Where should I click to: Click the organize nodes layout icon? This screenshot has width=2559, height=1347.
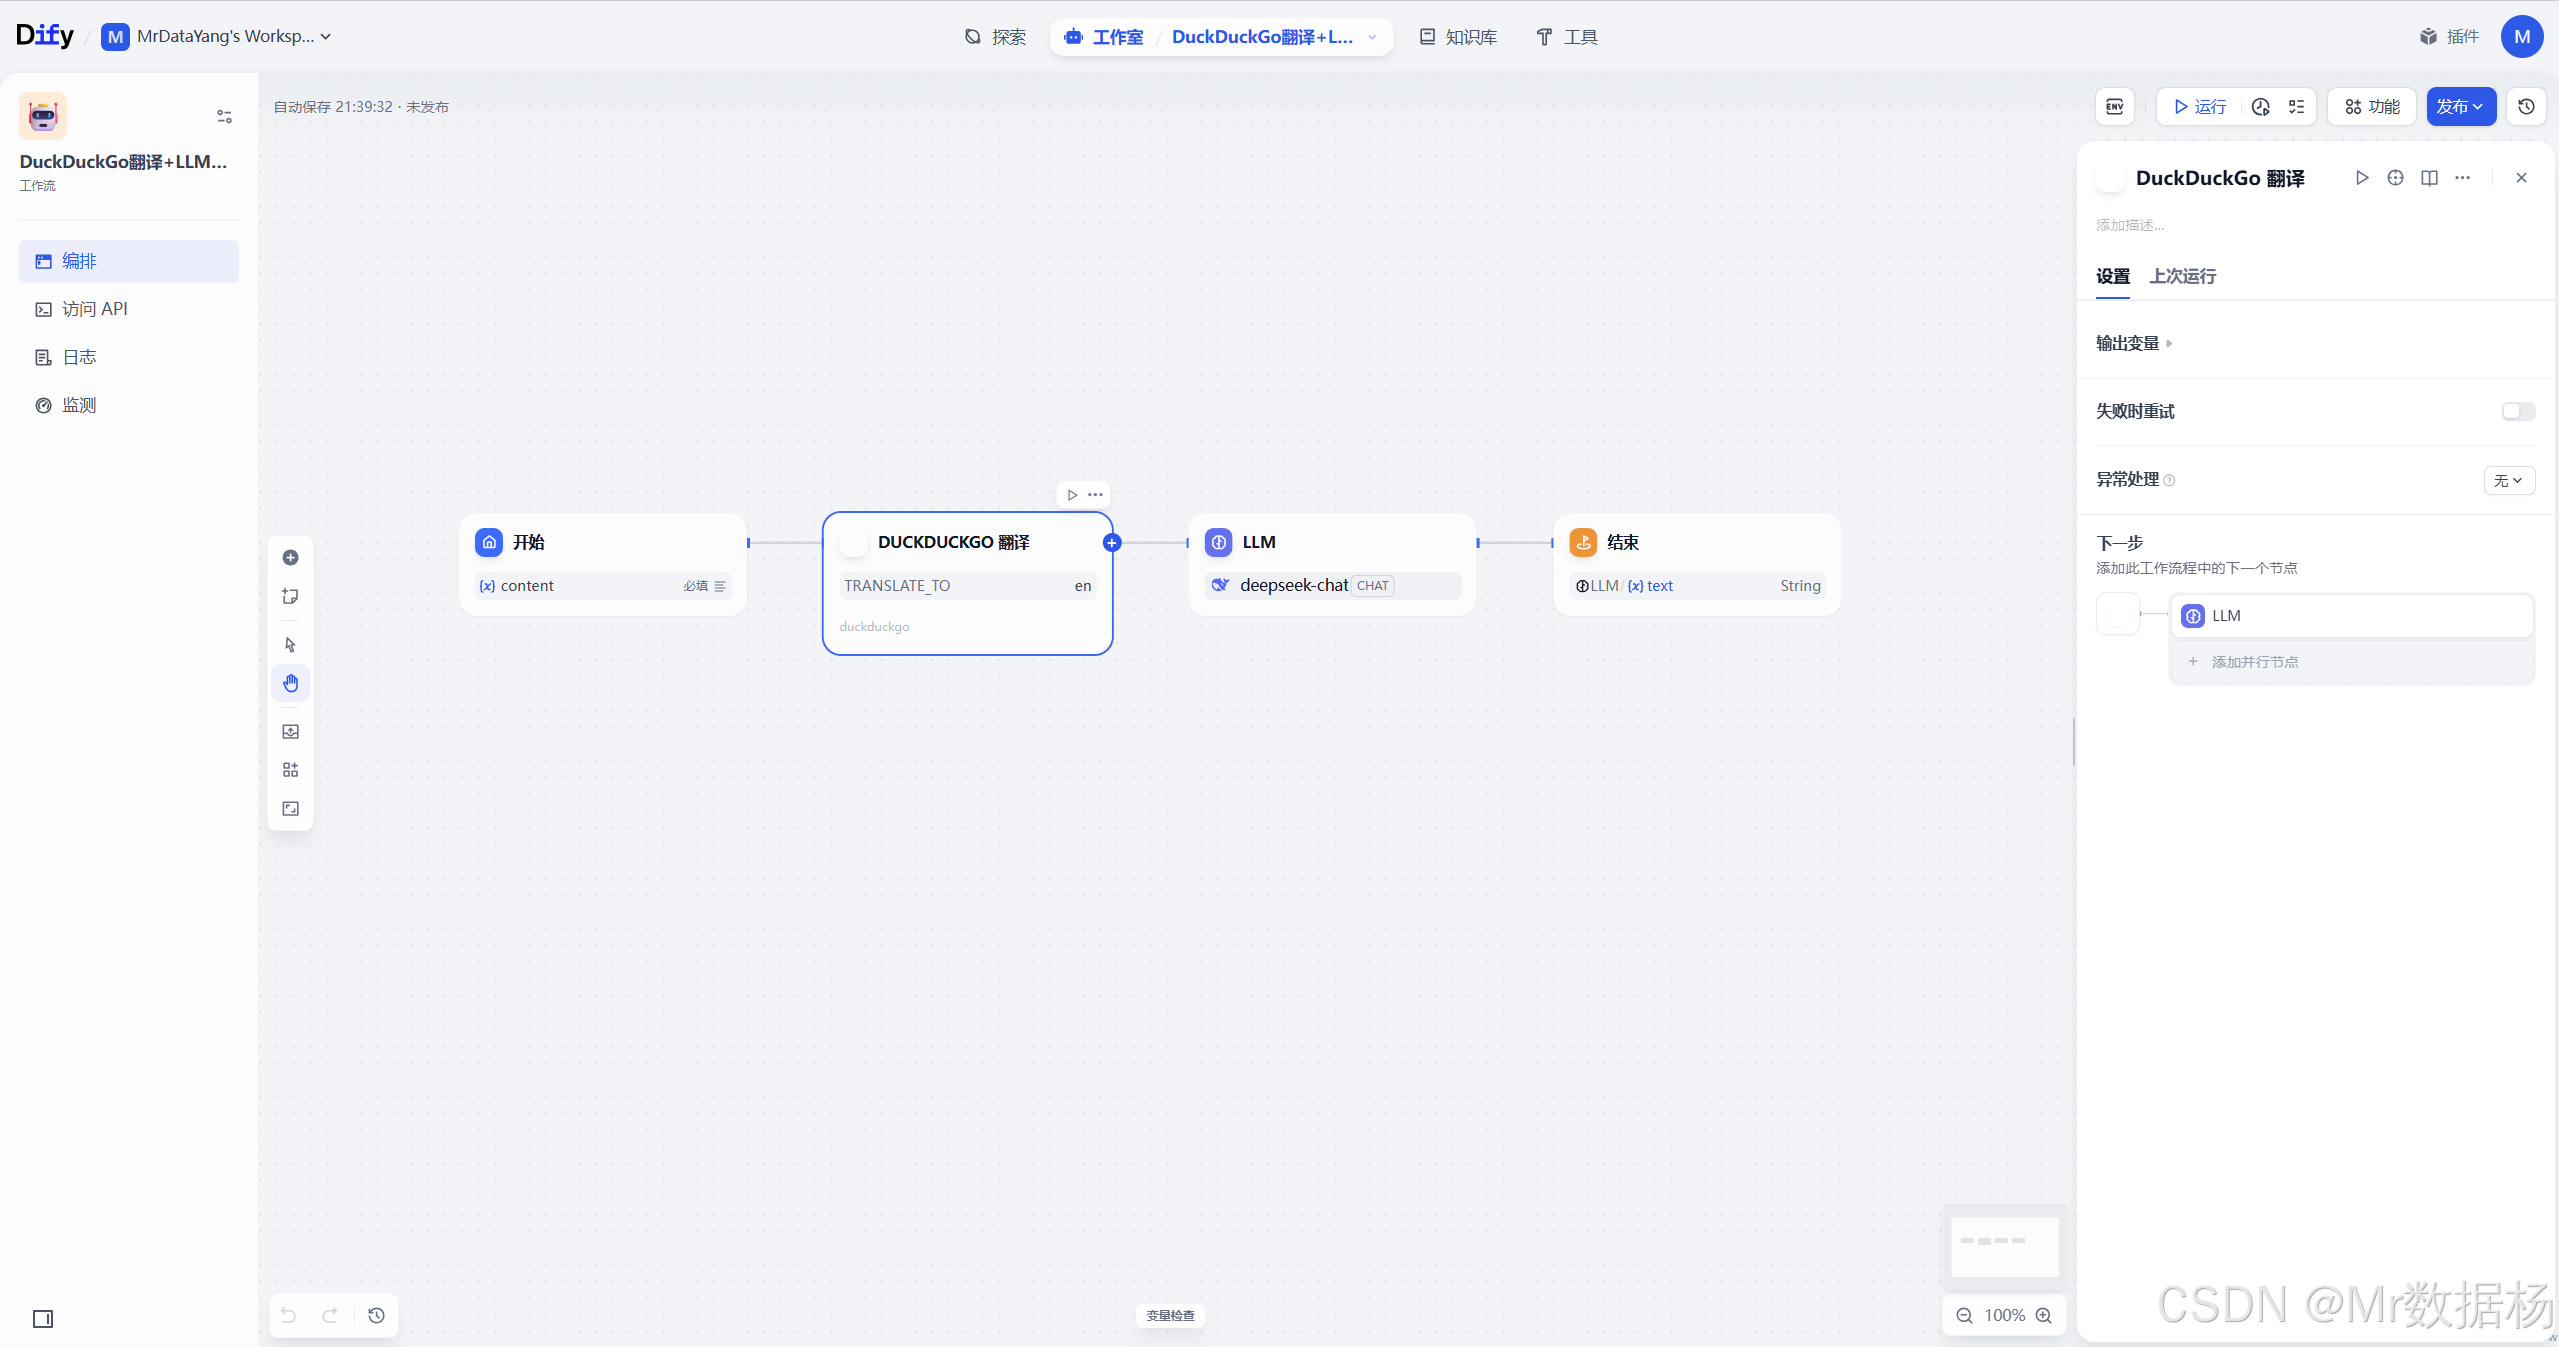[x=290, y=770]
